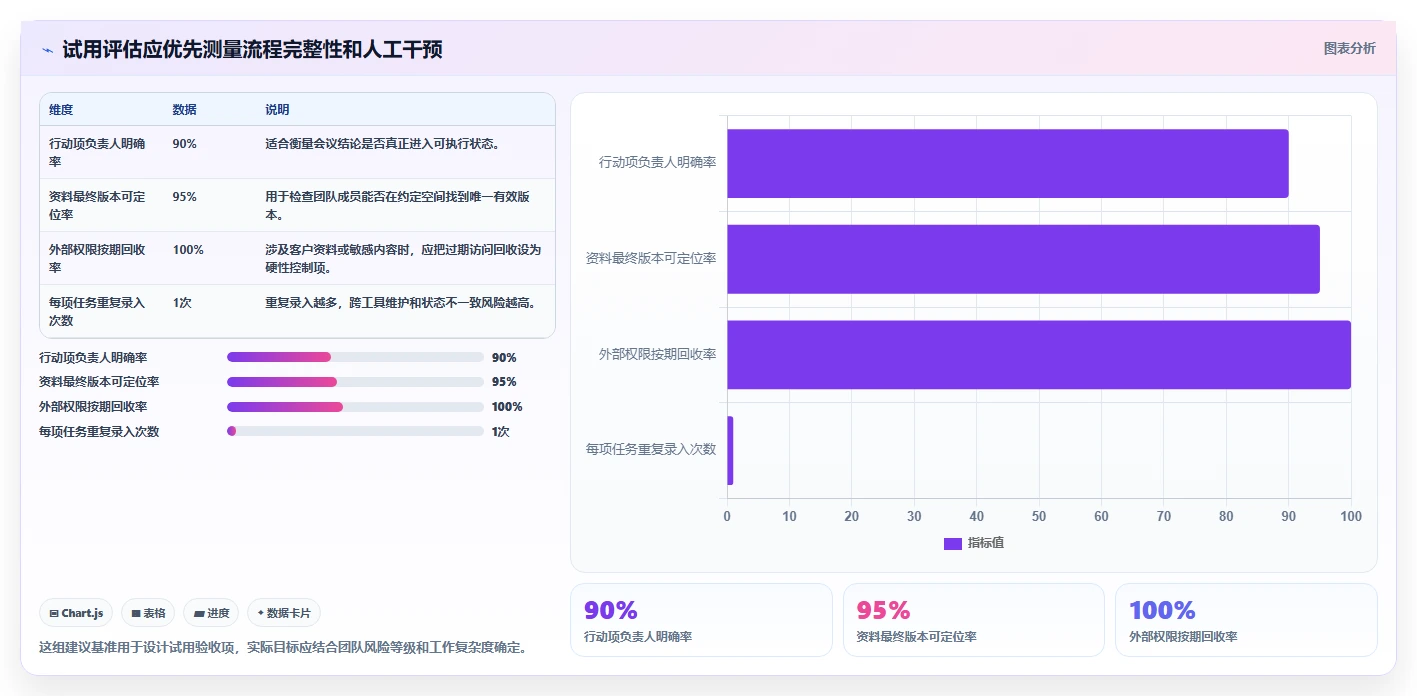Image resolution: width=1417 pixels, height=696 pixels.
Task: Click 外部权限按期回收率 in the table
Action: tap(98, 258)
